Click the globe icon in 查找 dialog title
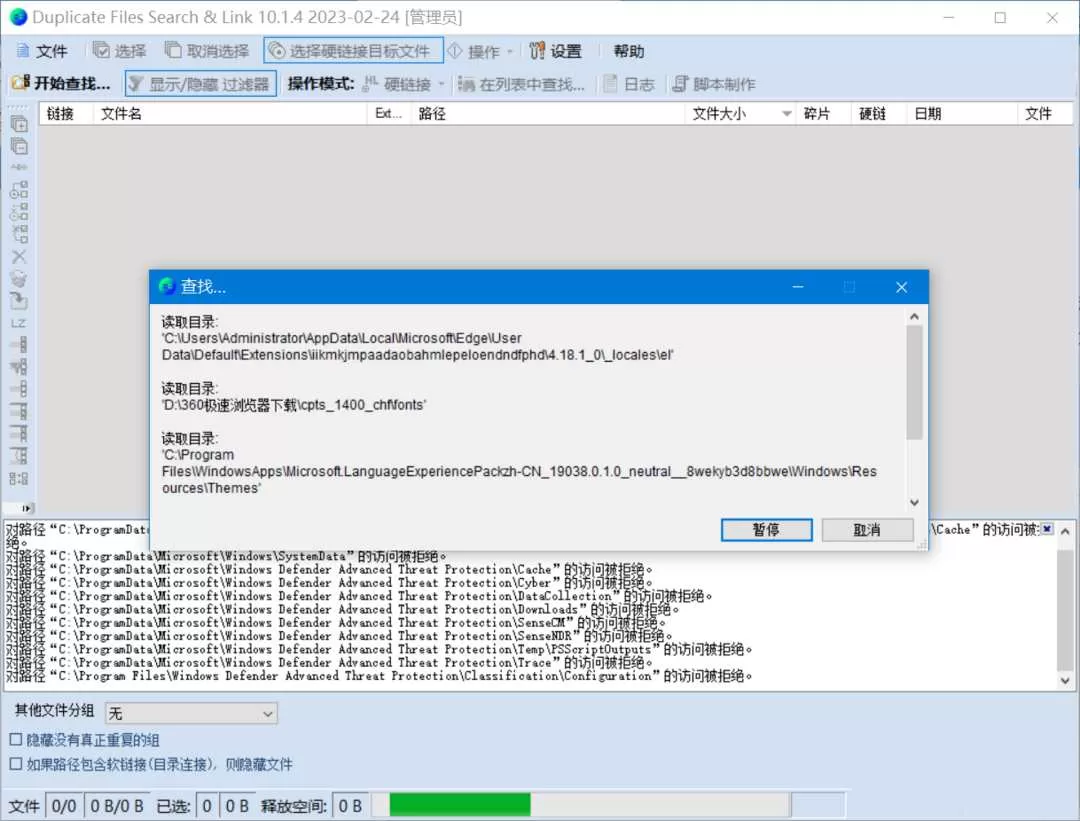The height and width of the screenshot is (821, 1080). [167, 286]
